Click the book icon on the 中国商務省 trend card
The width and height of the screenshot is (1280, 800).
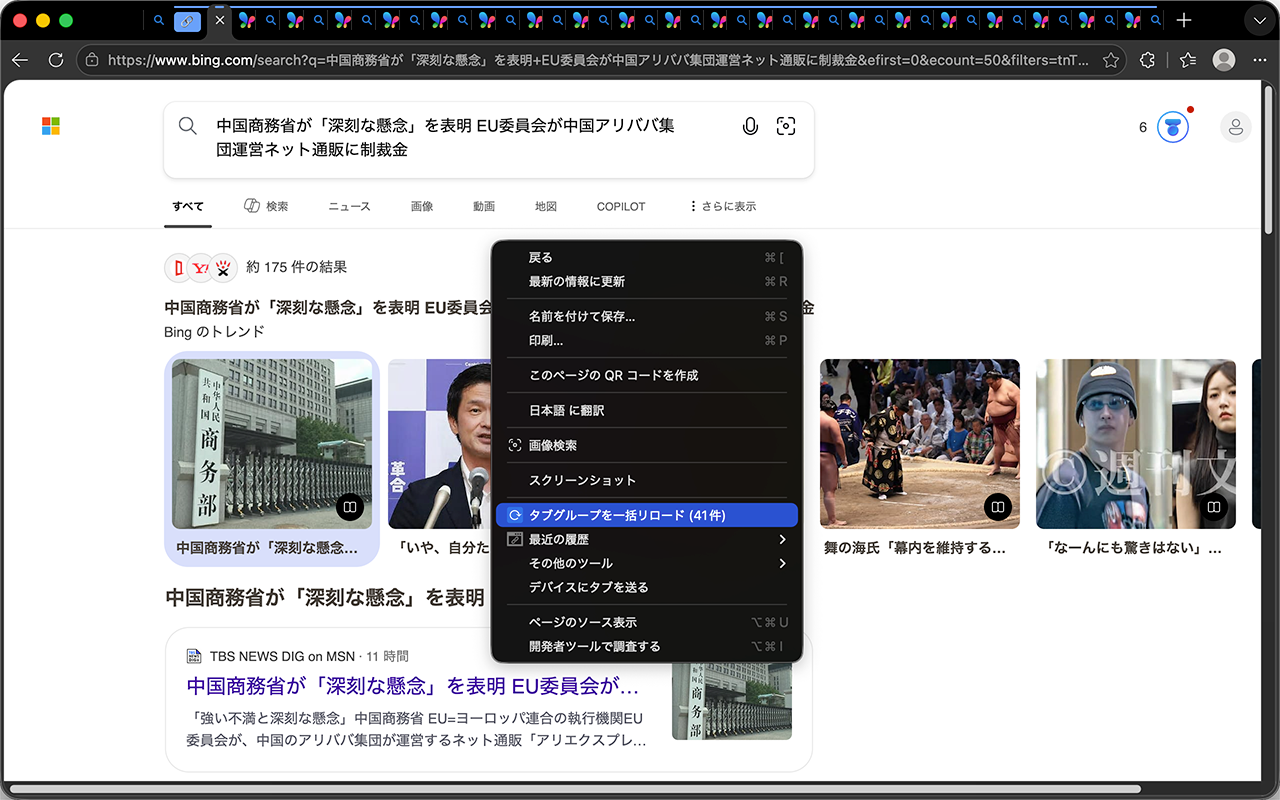click(x=349, y=507)
